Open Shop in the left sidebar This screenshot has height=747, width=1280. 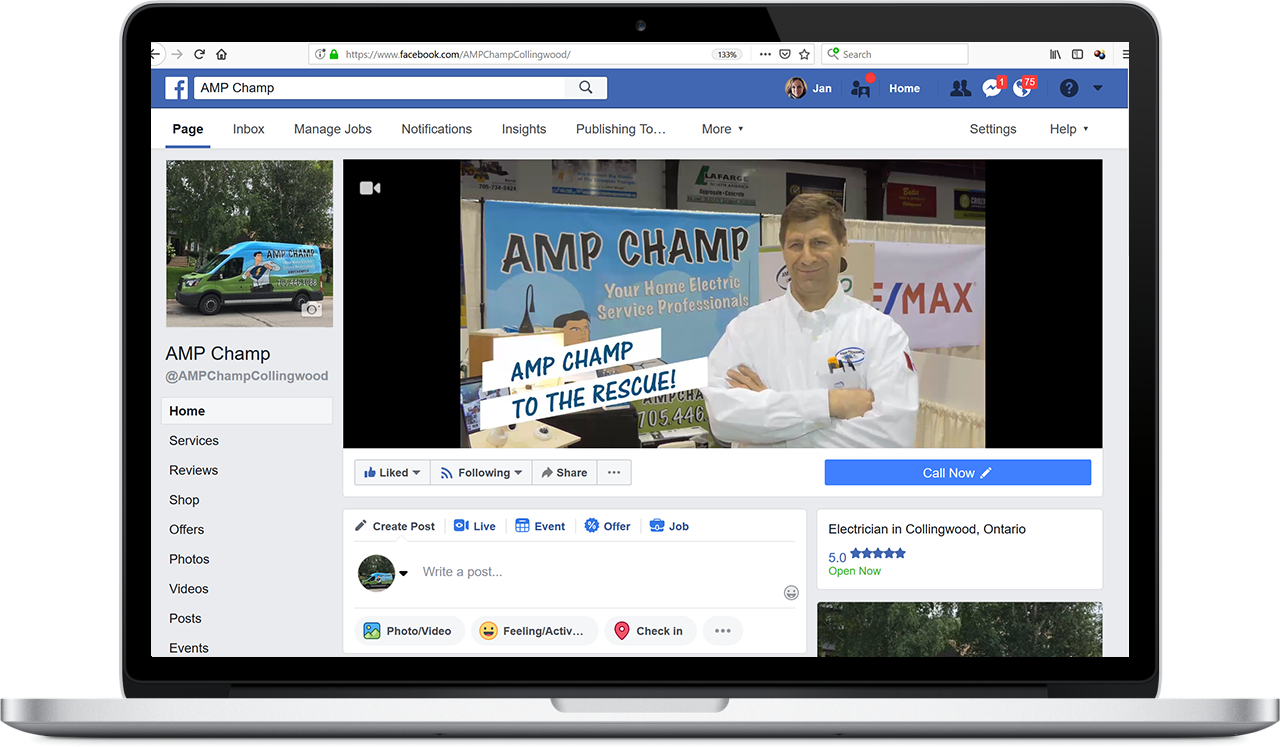point(184,500)
